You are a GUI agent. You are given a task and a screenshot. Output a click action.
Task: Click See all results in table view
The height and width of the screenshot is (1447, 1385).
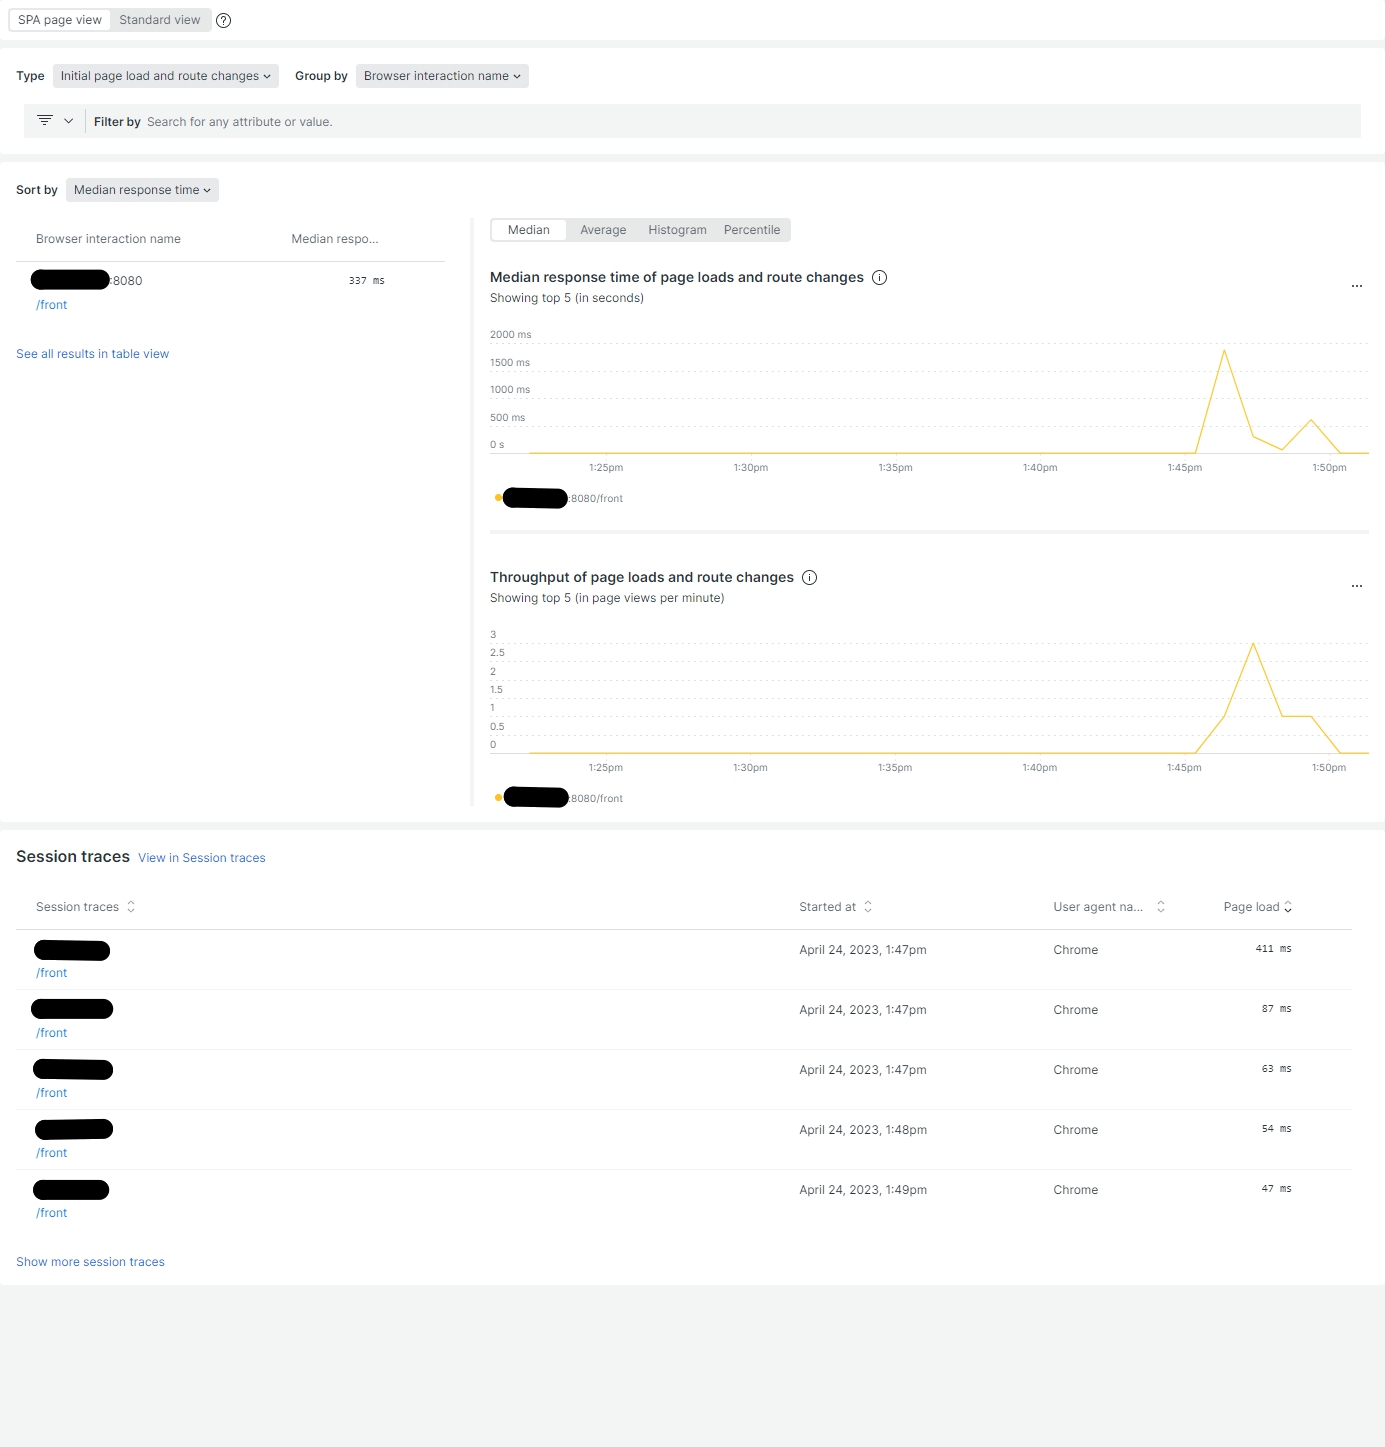tap(92, 354)
